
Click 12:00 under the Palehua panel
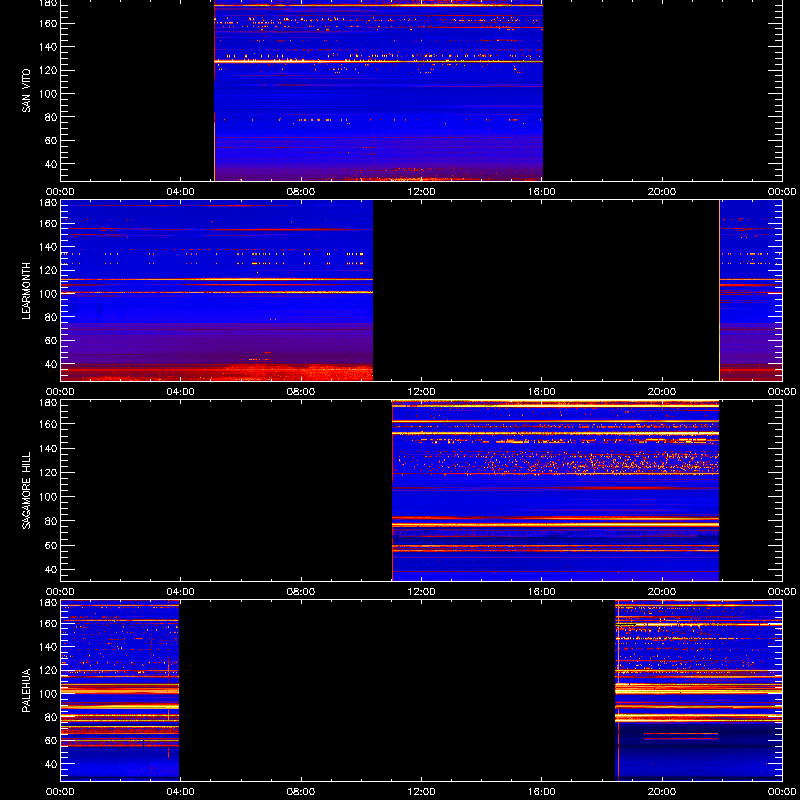(x=421, y=792)
